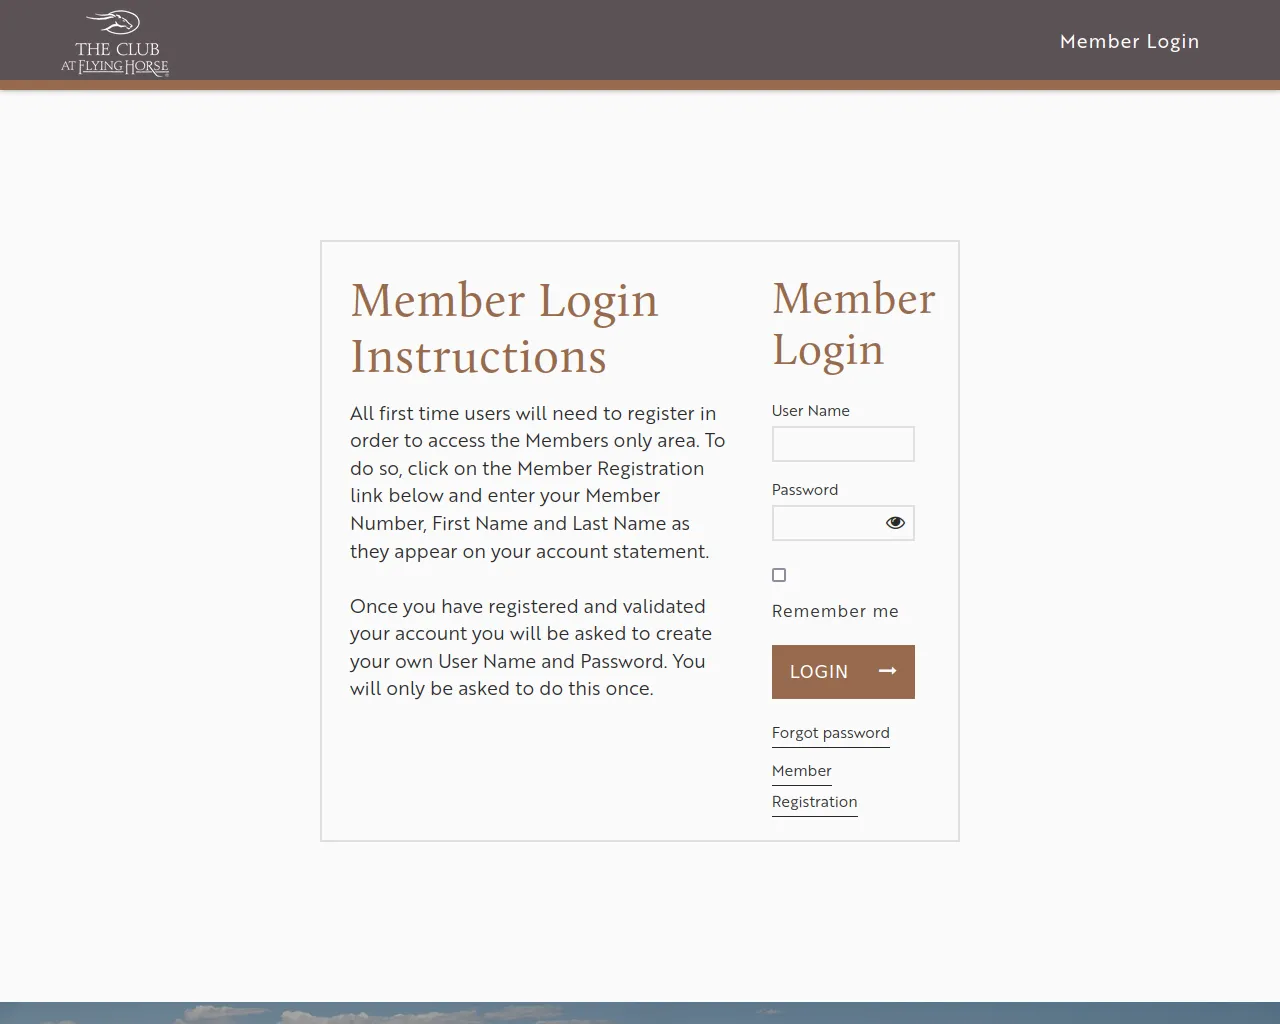This screenshot has height=1024, width=1280.
Task: Click The Club at Flying Horse logo
Action: click(115, 42)
